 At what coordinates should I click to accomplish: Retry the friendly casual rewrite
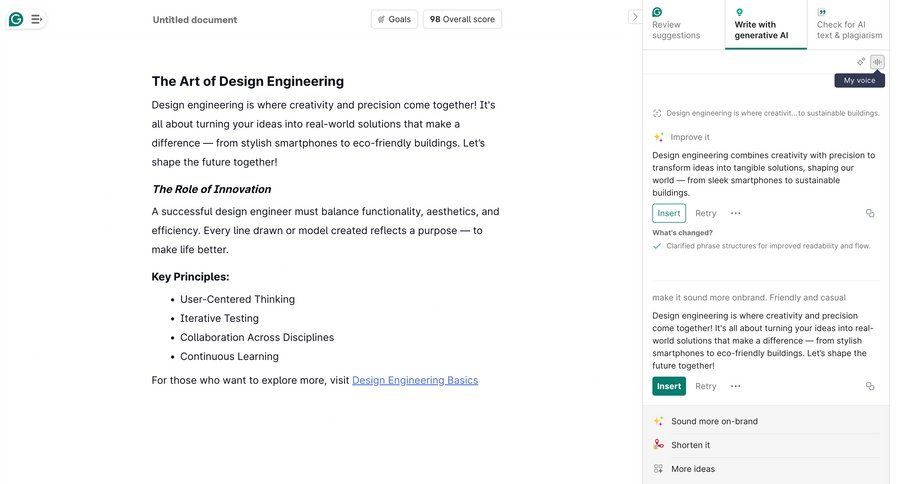(x=705, y=386)
